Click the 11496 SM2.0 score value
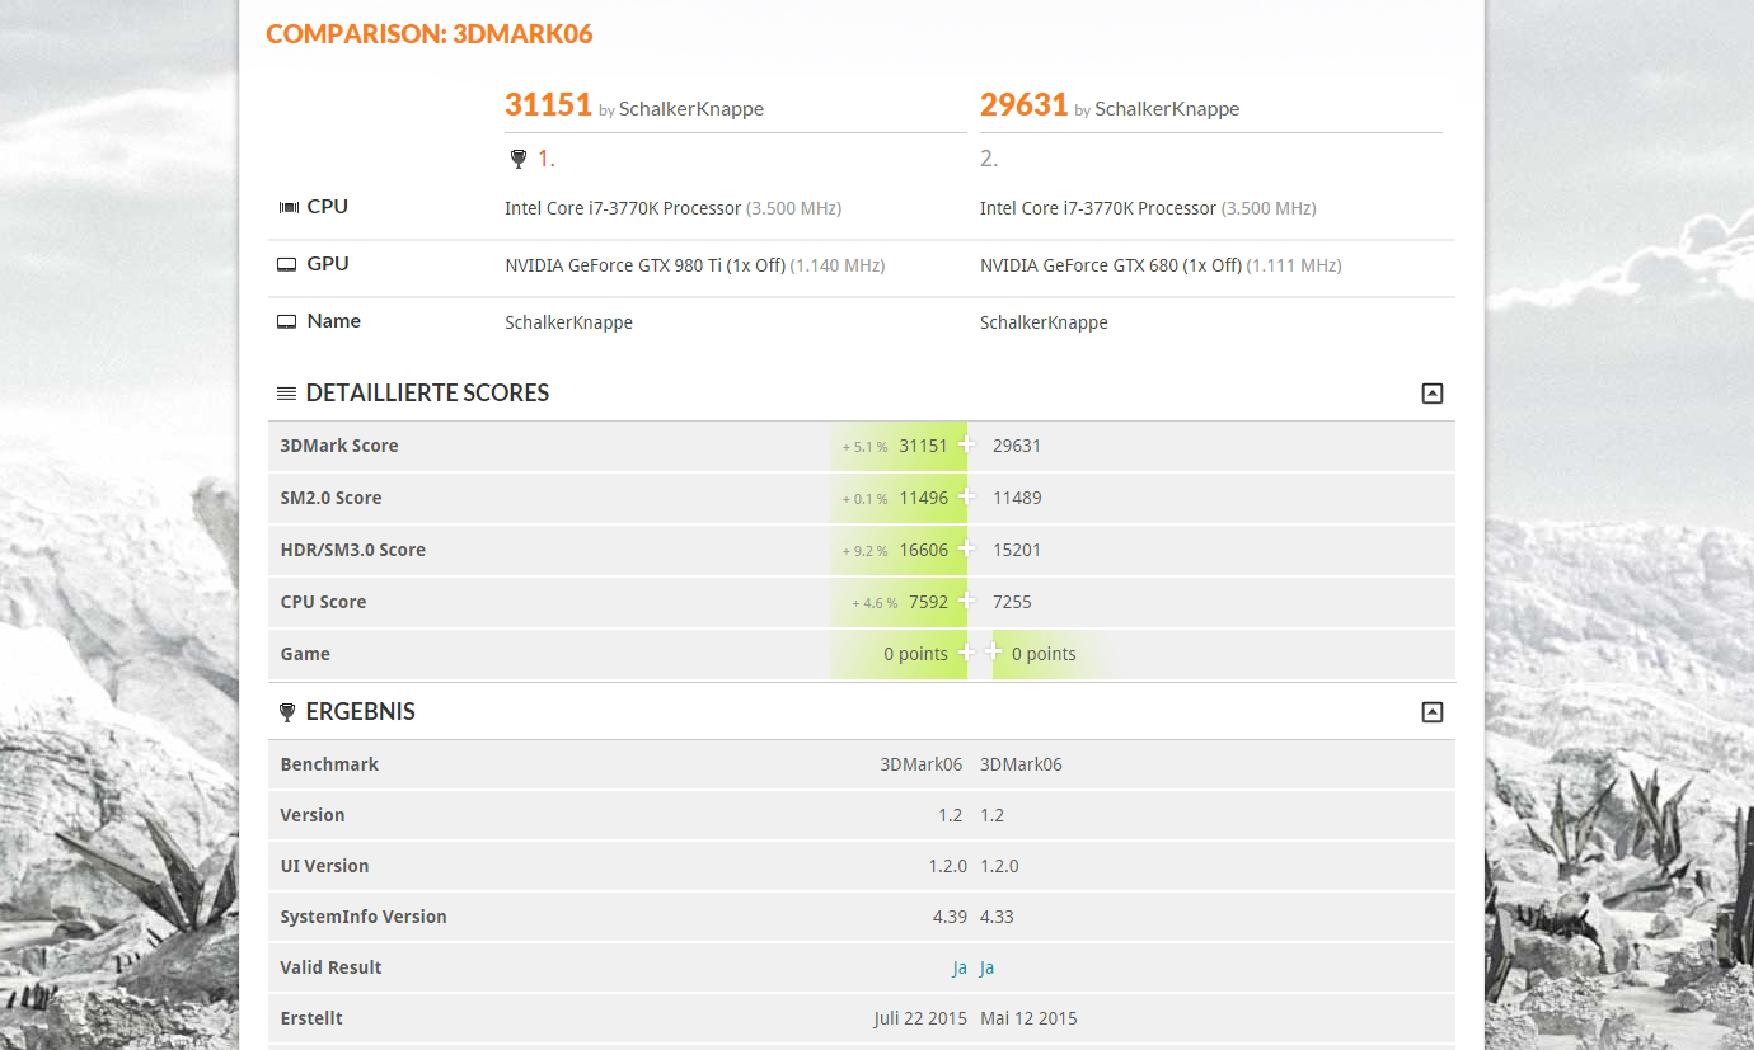Image resolution: width=1754 pixels, height=1050 pixels. click(923, 498)
